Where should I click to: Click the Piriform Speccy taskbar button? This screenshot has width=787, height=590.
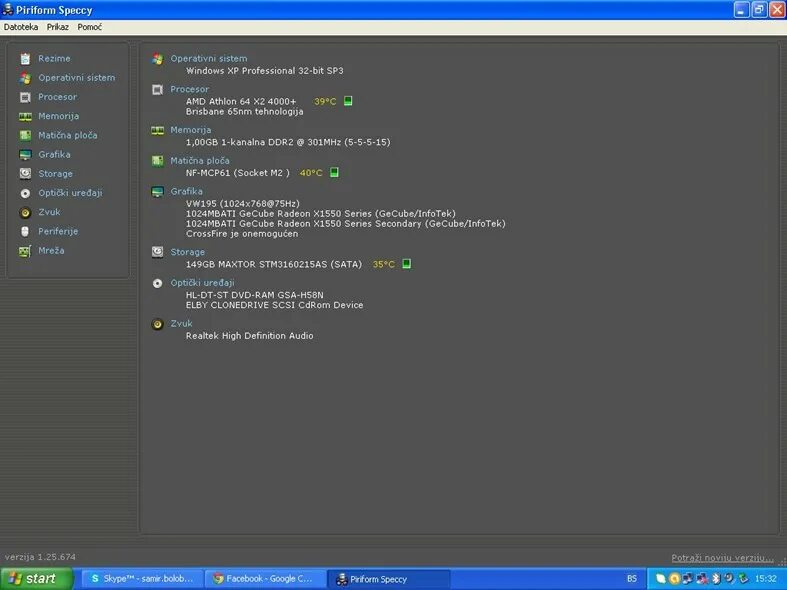click(388, 579)
